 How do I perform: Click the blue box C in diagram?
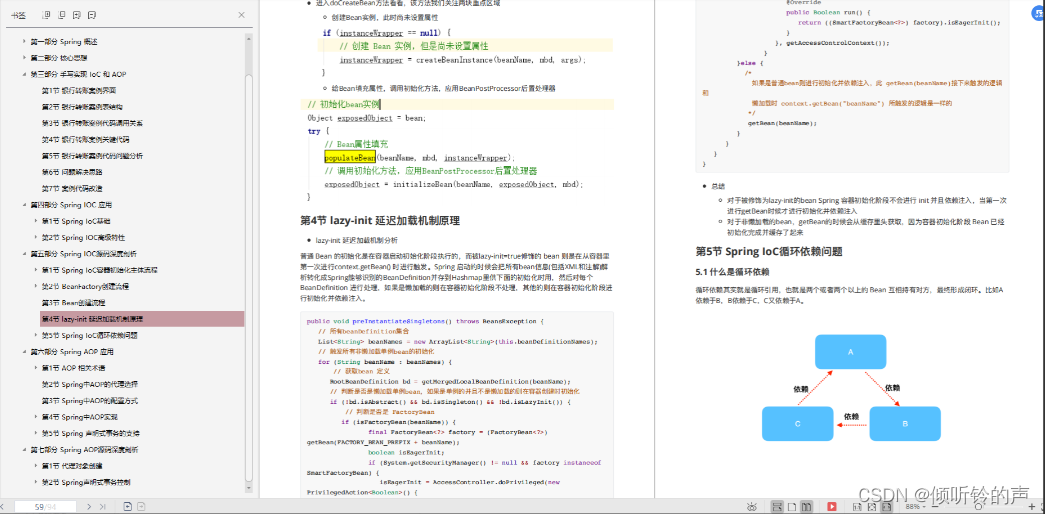point(797,423)
